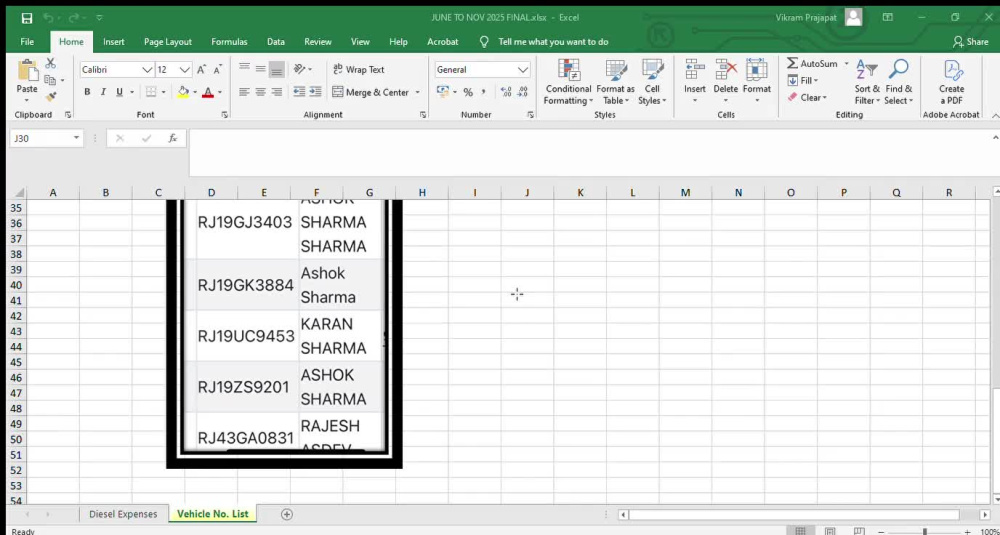Toggle Center alignment
1000x535 pixels.
click(x=260, y=92)
